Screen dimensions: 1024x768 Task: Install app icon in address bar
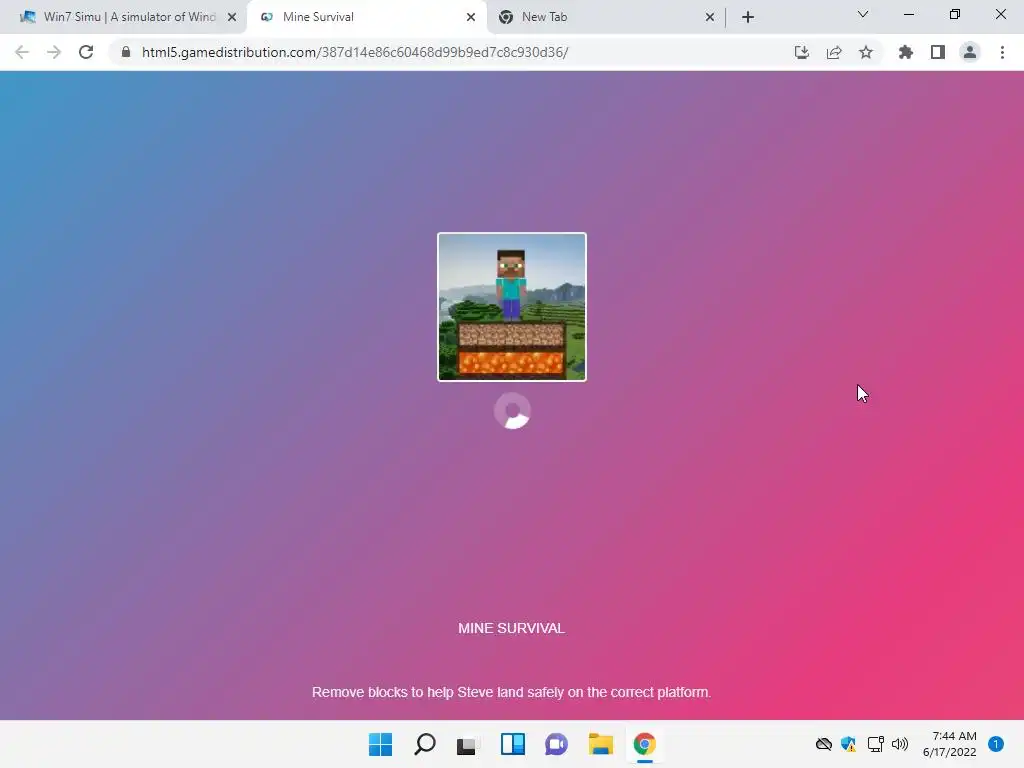[801, 52]
